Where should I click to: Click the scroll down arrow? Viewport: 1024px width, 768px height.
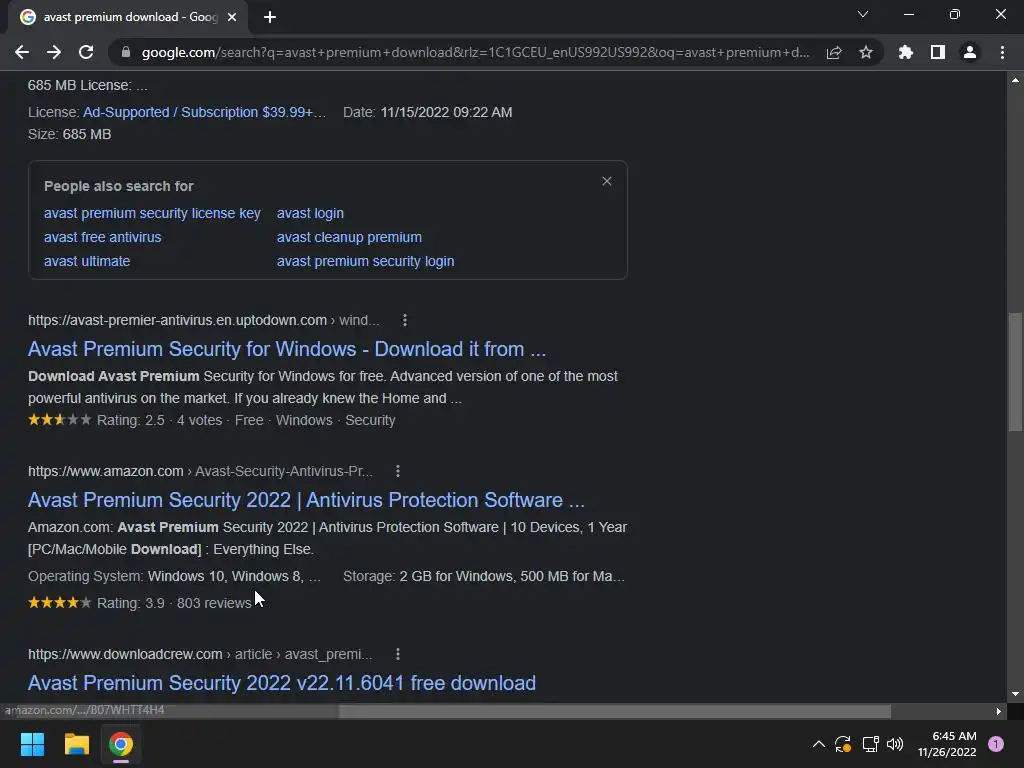1015,694
